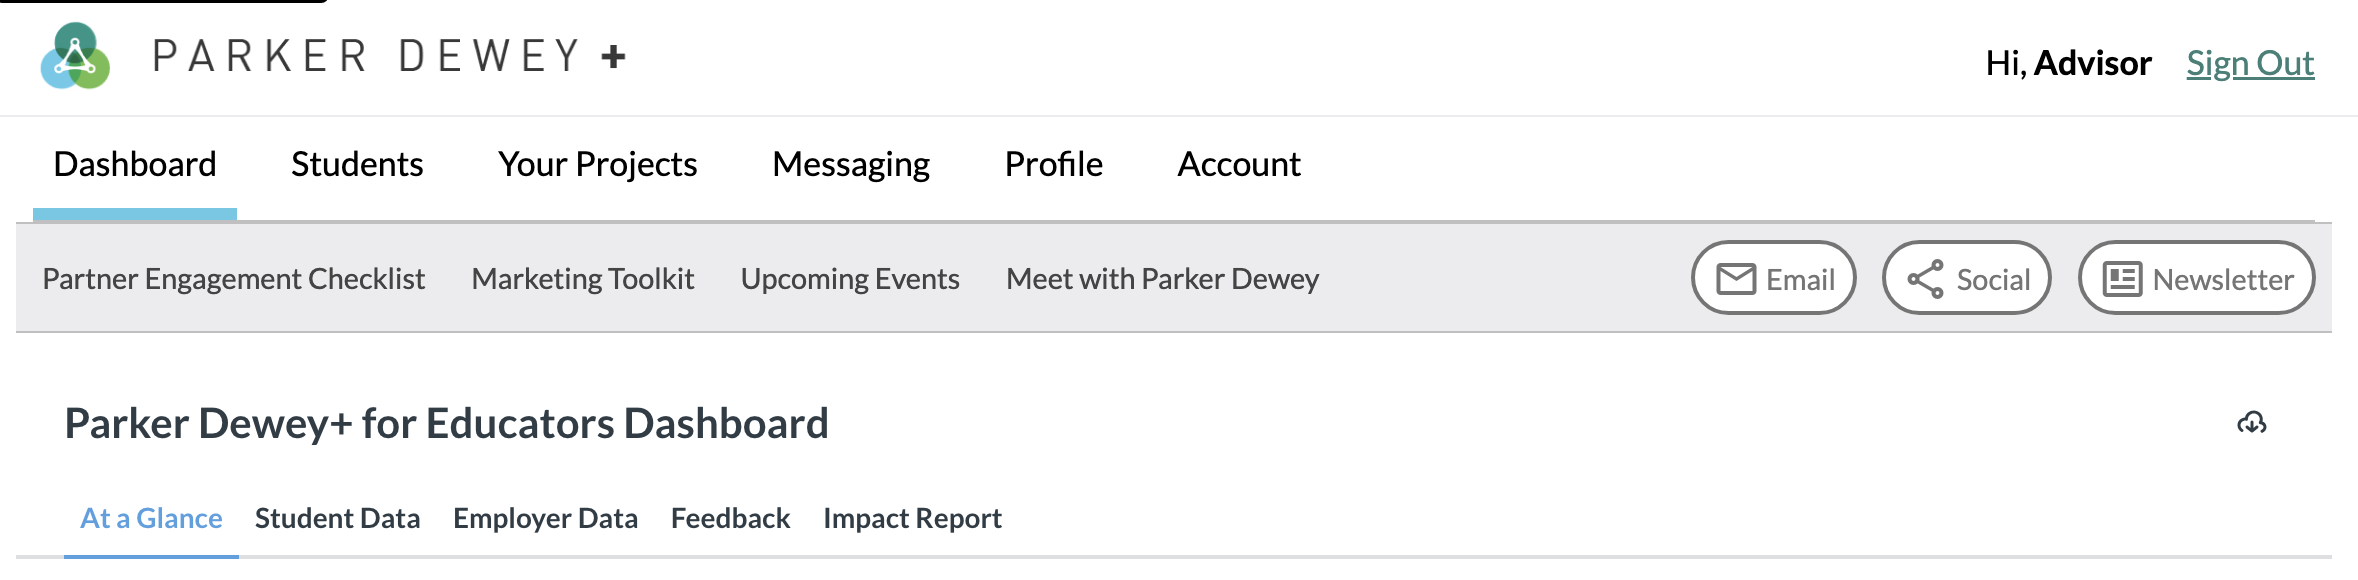Click the cloud download icon
The height and width of the screenshot is (580, 2358).
click(2252, 423)
